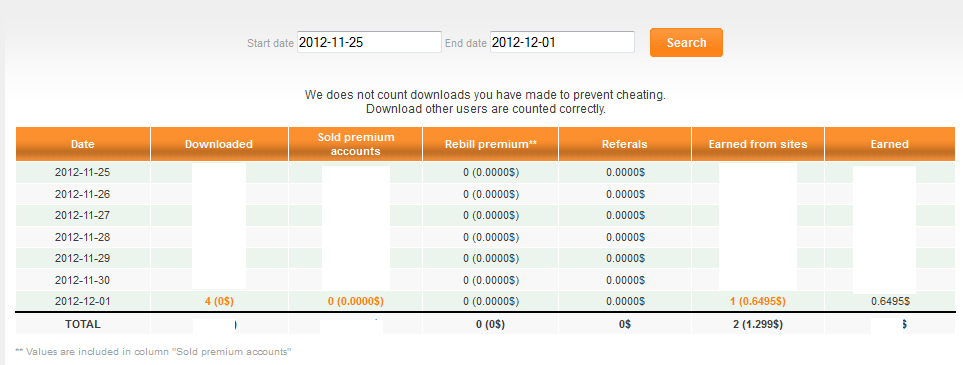Image resolution: width=963 pixels, height=365 pixels.
Task: Click the 1 (0.6495$) earned from sites value
Action: pos(758,302)
